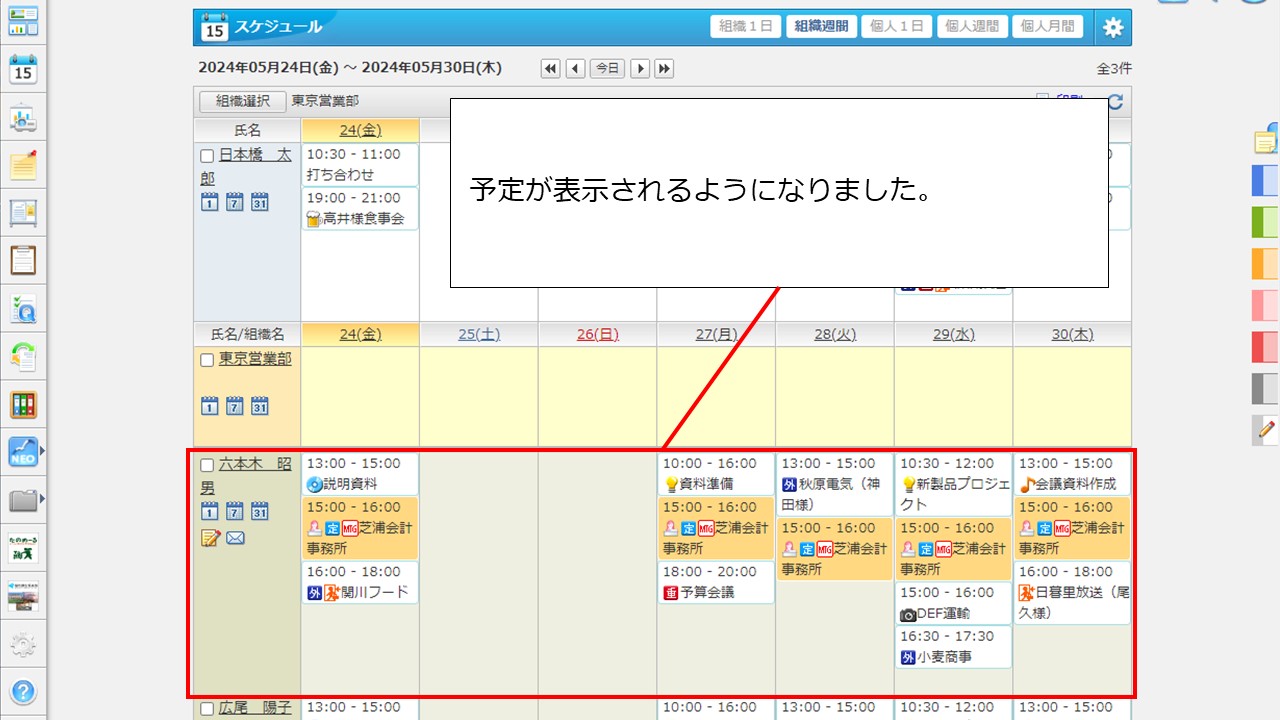Open the help question mark icon
The image size is (1280, 720).
[x=22, y=691]
